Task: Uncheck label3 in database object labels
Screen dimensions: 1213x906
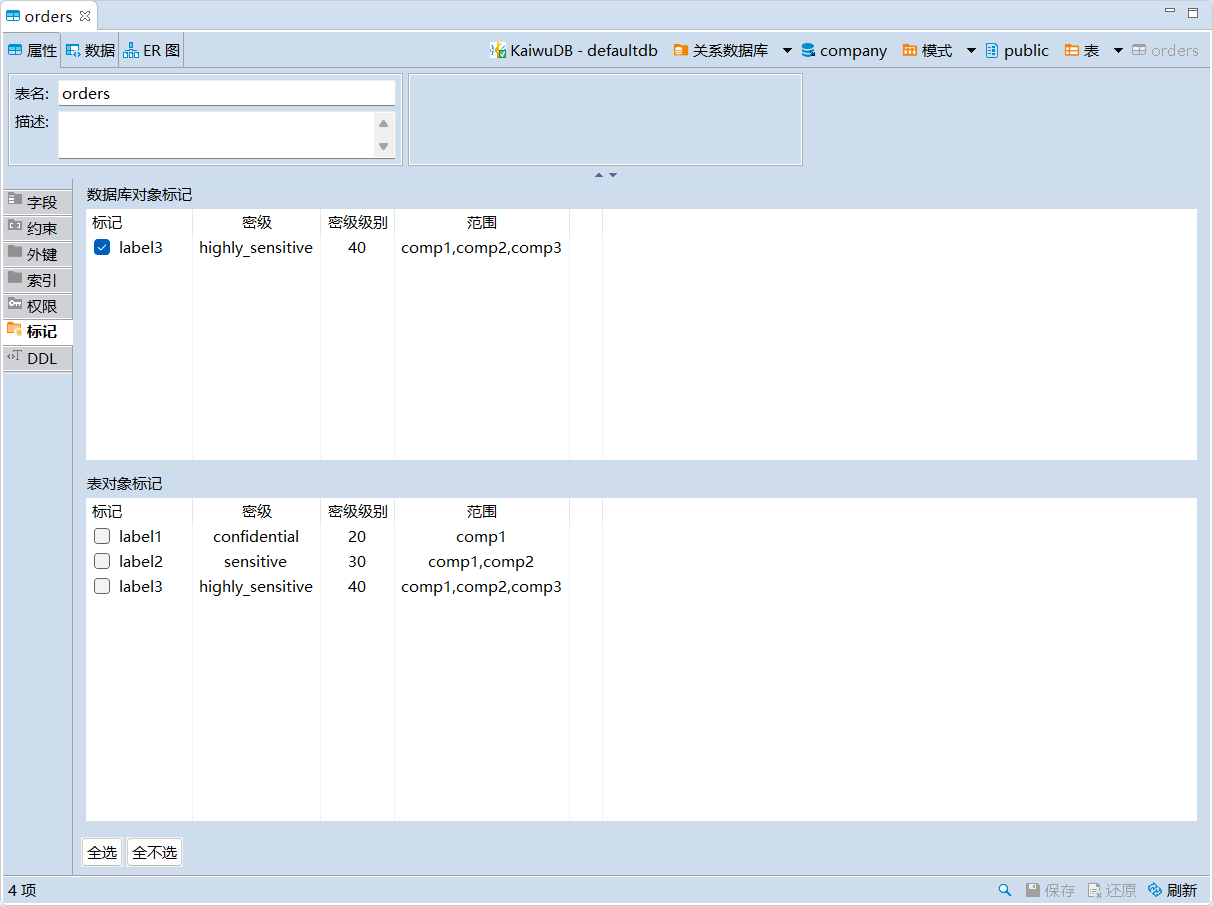Action: (x=102, y=248)
